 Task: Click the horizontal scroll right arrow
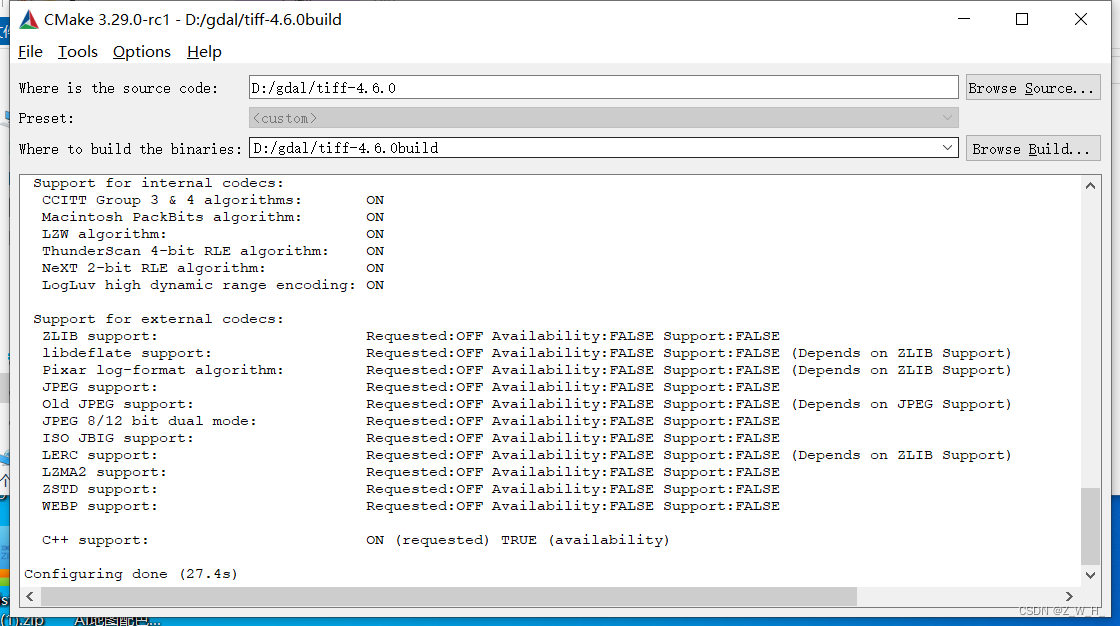pos(1069,596)
